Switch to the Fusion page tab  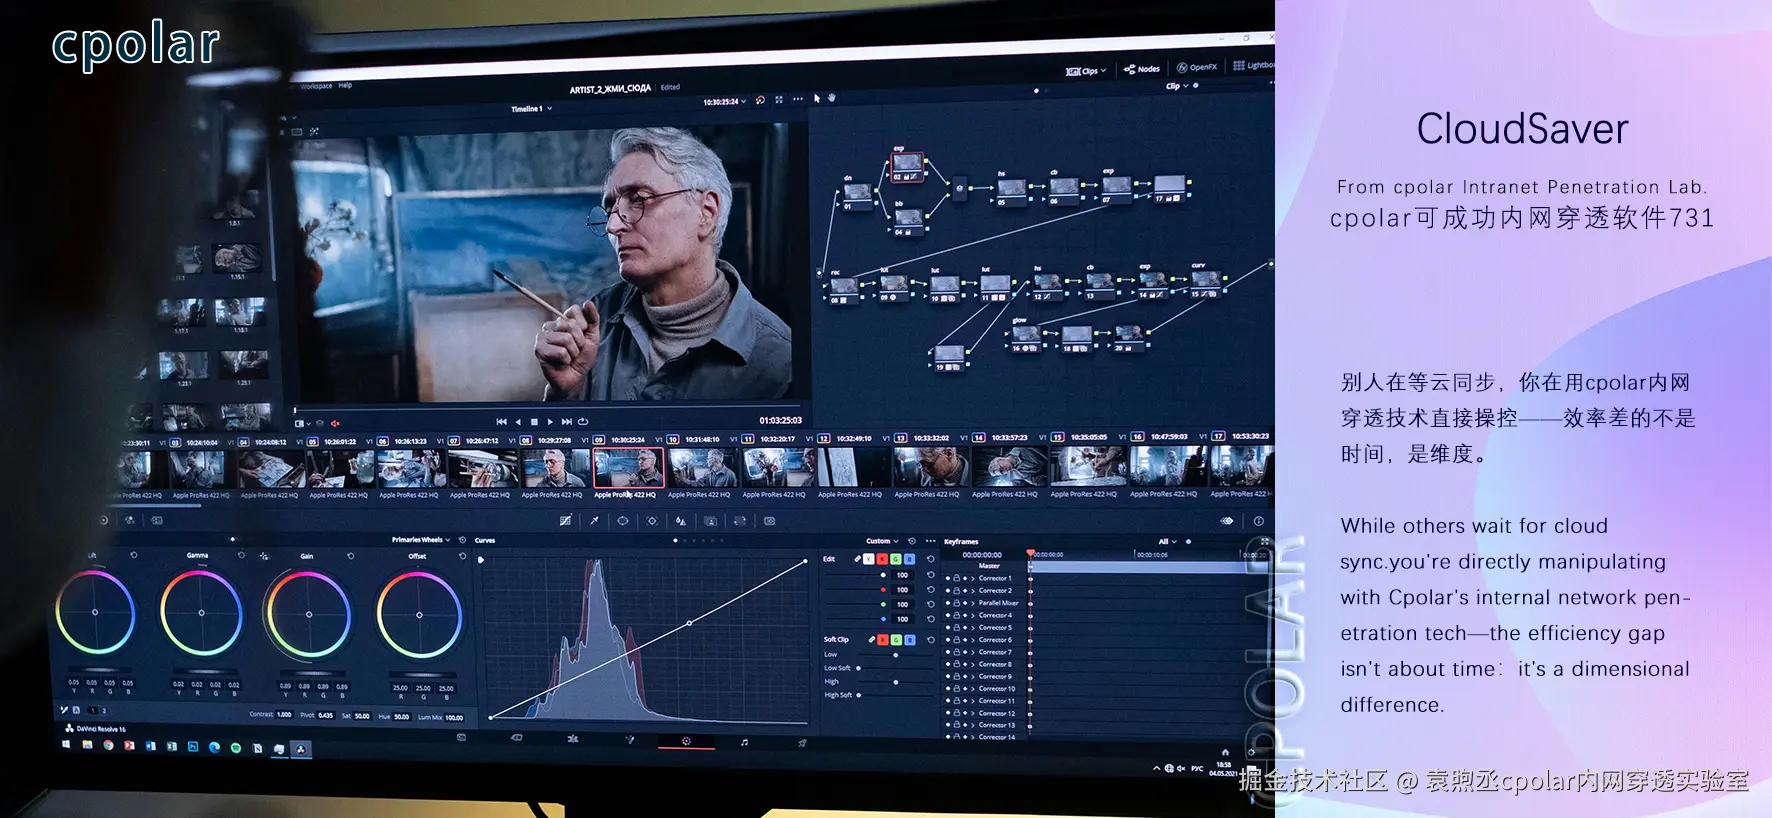(629, 741)
